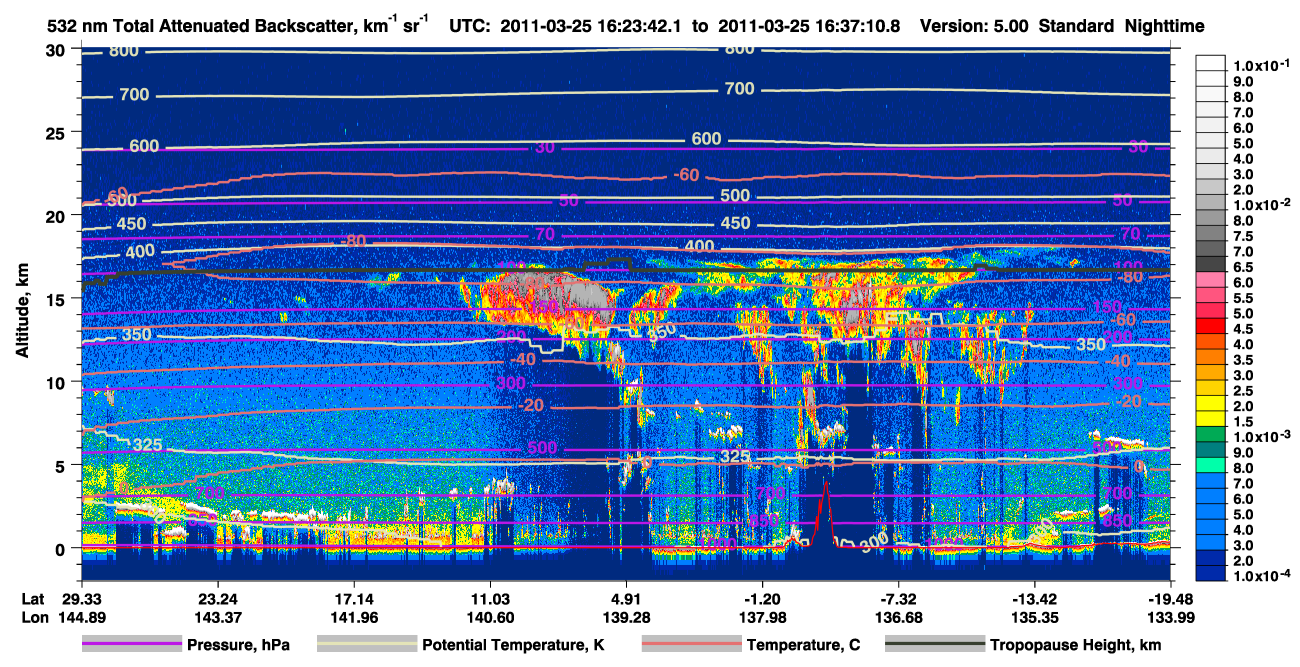The image size is (1300, 667).
Task: Click latitude value -19.48
Action: pos(1171,599)
